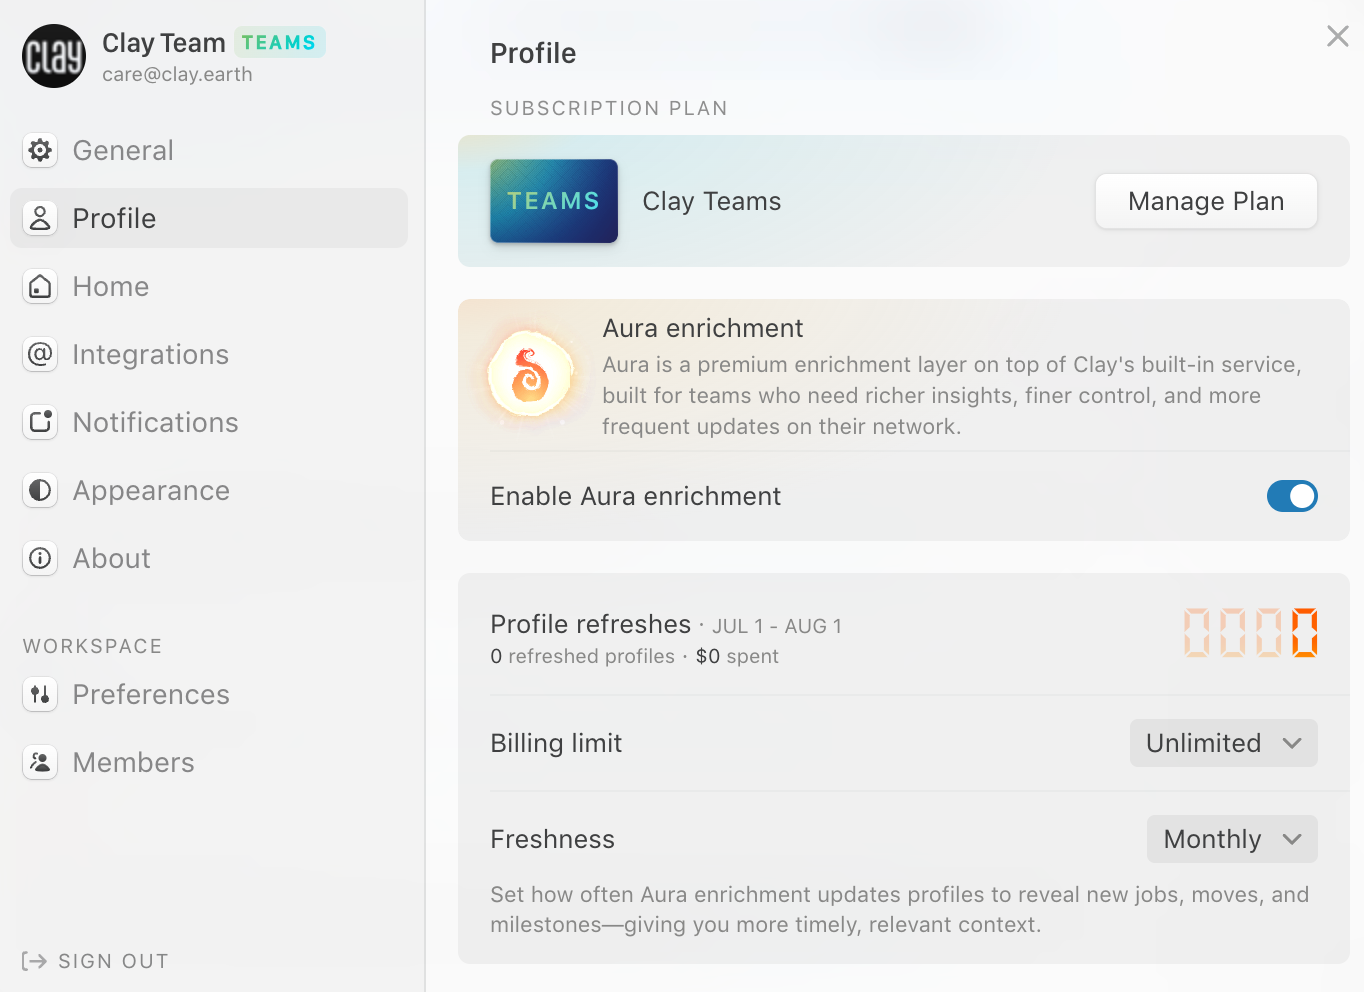Click the Profile person icon in sidebar
The width and height of the screenshot is (1364, 992).
tap(39, 218)
